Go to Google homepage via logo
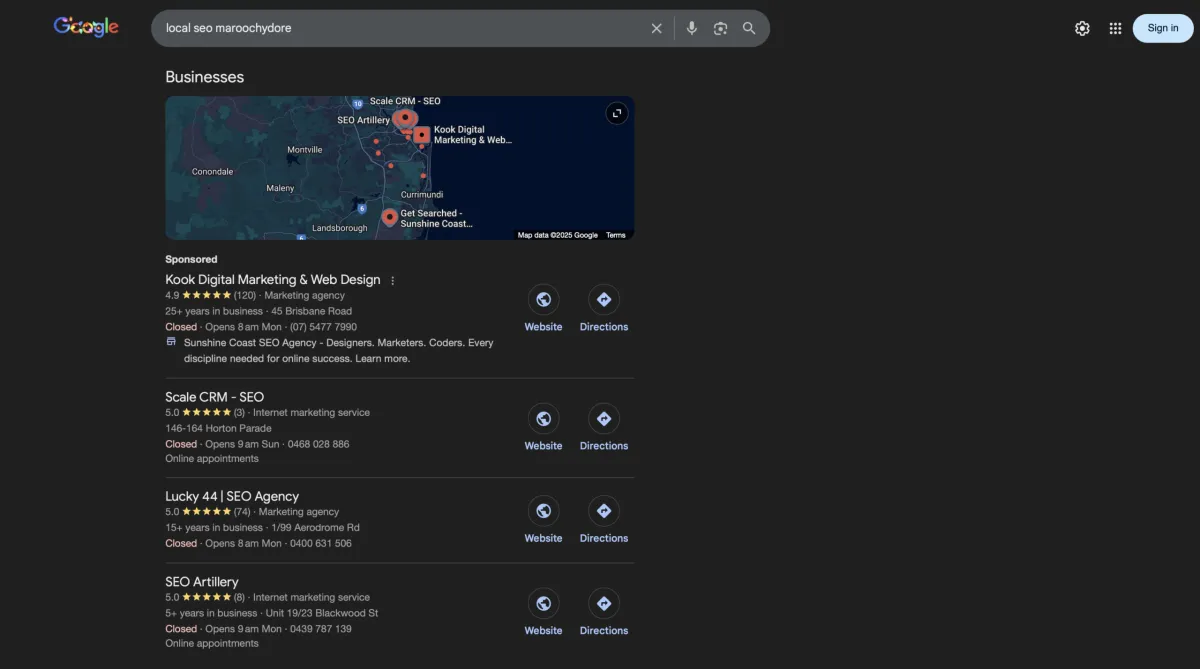 pyautogui.click(x=86, y=27)
